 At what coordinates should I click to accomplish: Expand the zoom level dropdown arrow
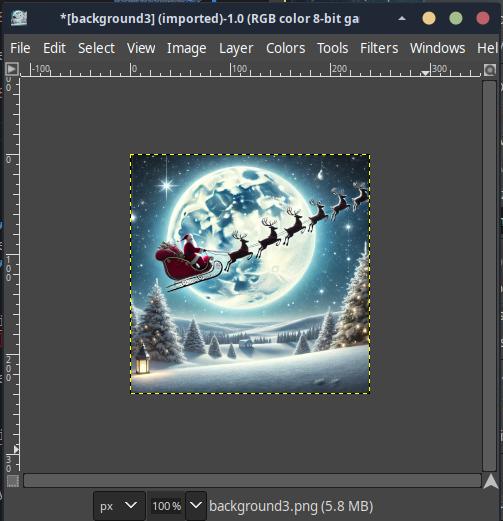(196, 506)
